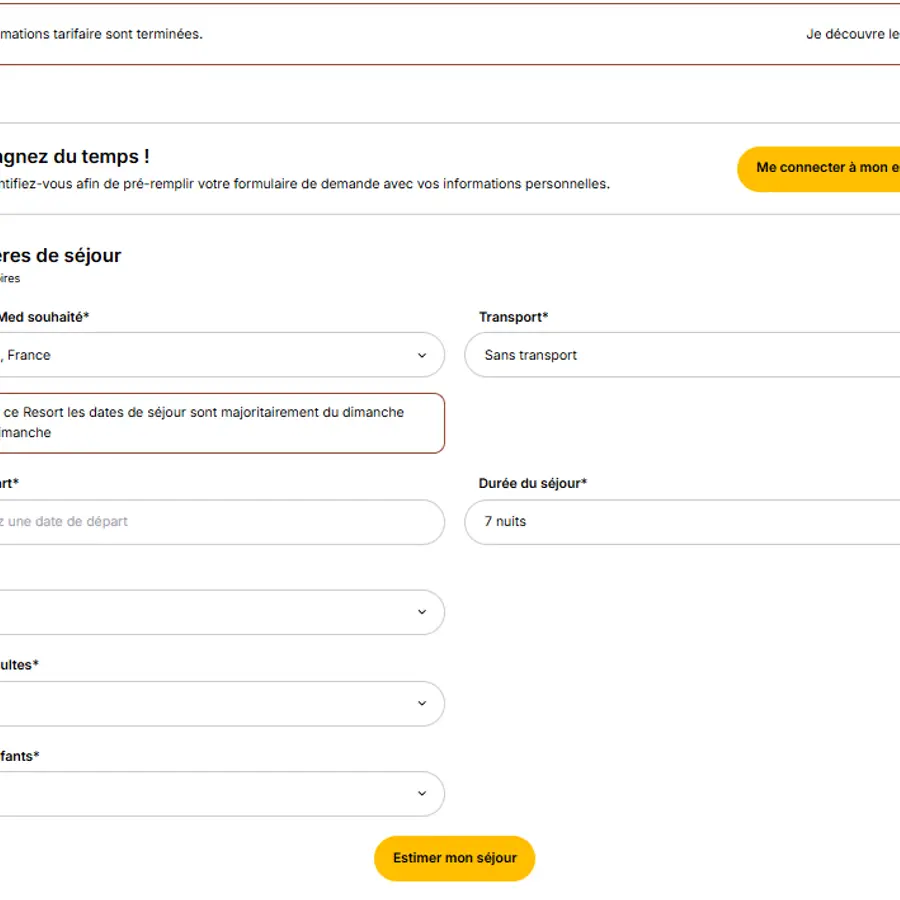Click the Gagnez du temps heading
Viewport: 900px width, 900px height.
coord(75,157)
